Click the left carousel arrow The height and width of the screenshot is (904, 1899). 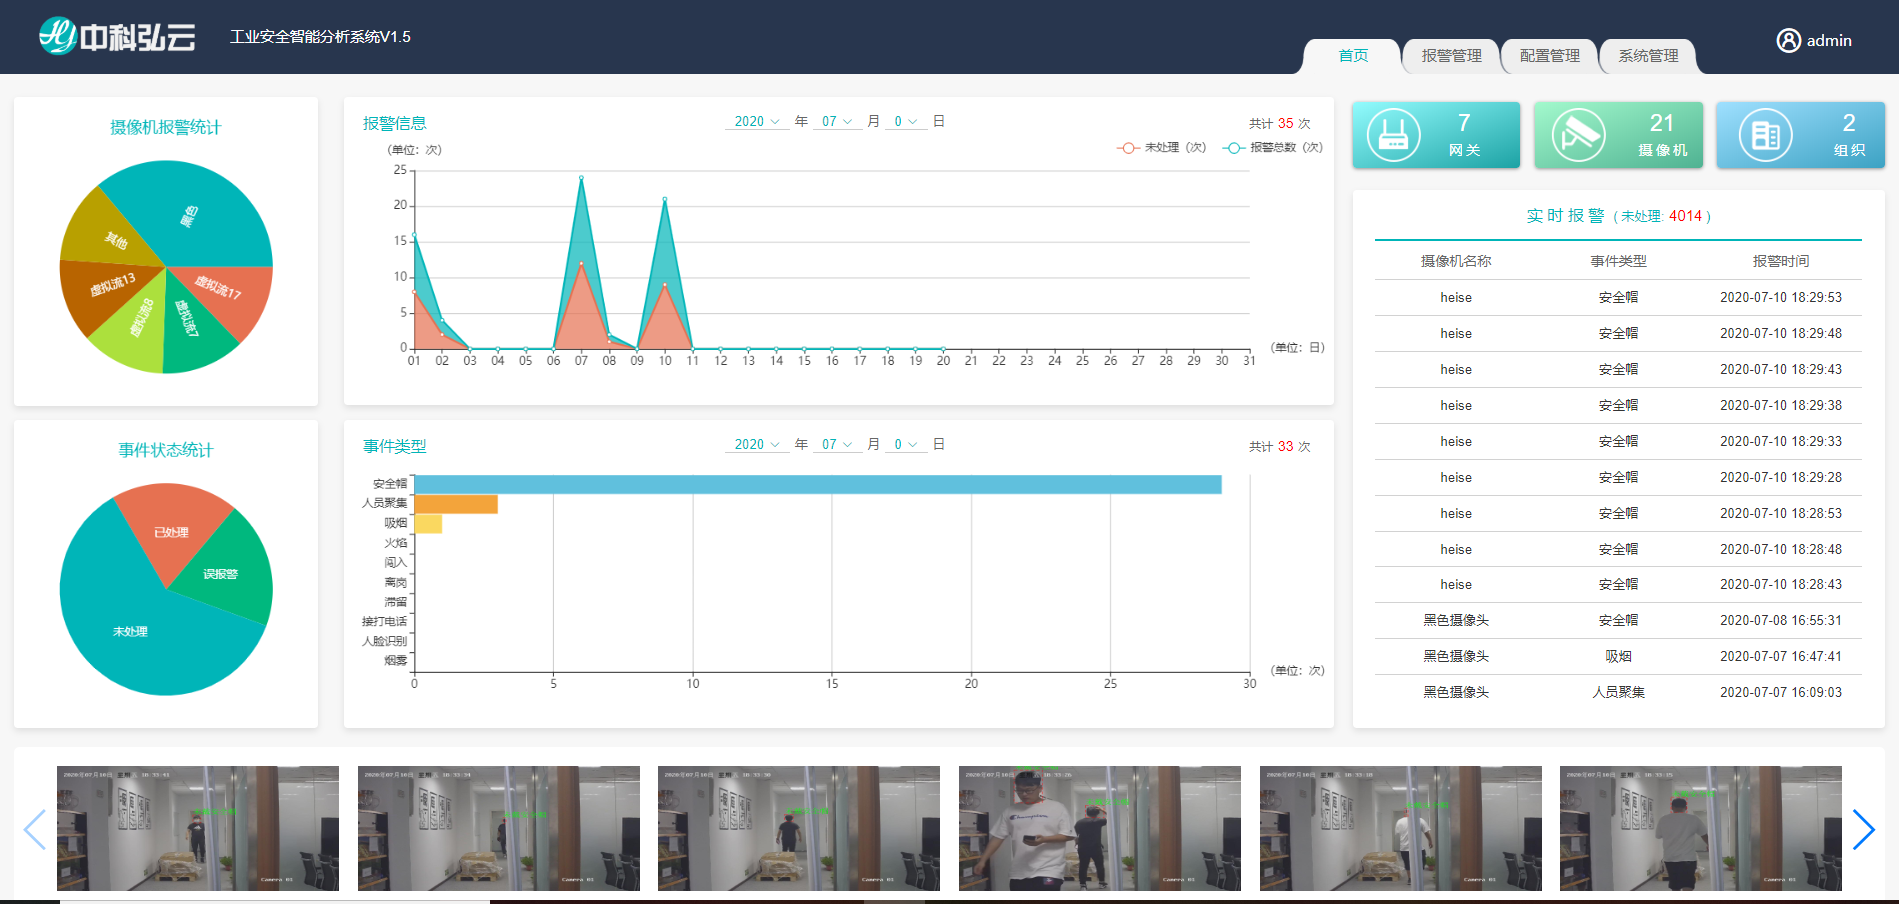[35, 829]
